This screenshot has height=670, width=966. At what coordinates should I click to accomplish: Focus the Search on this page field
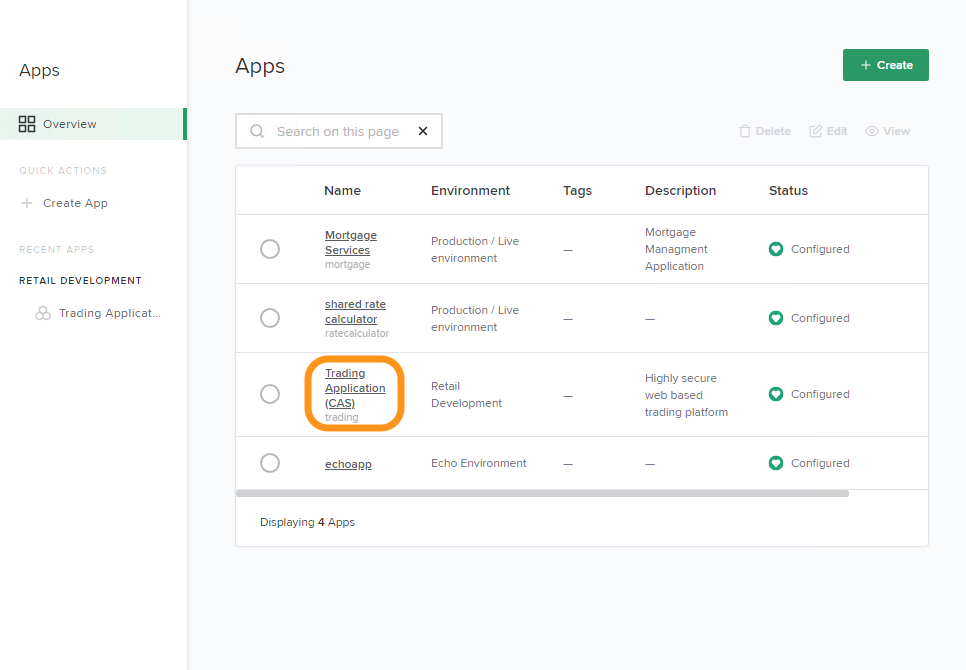pos(338,131)
